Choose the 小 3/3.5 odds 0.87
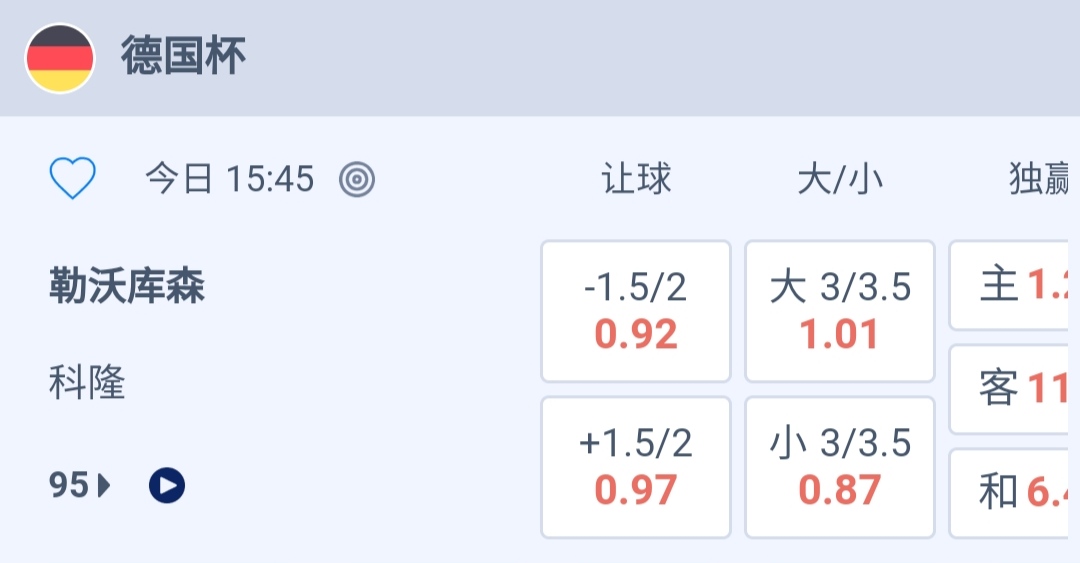The height and width of the screenshot is (563, 1080). [x=840, y=467]
